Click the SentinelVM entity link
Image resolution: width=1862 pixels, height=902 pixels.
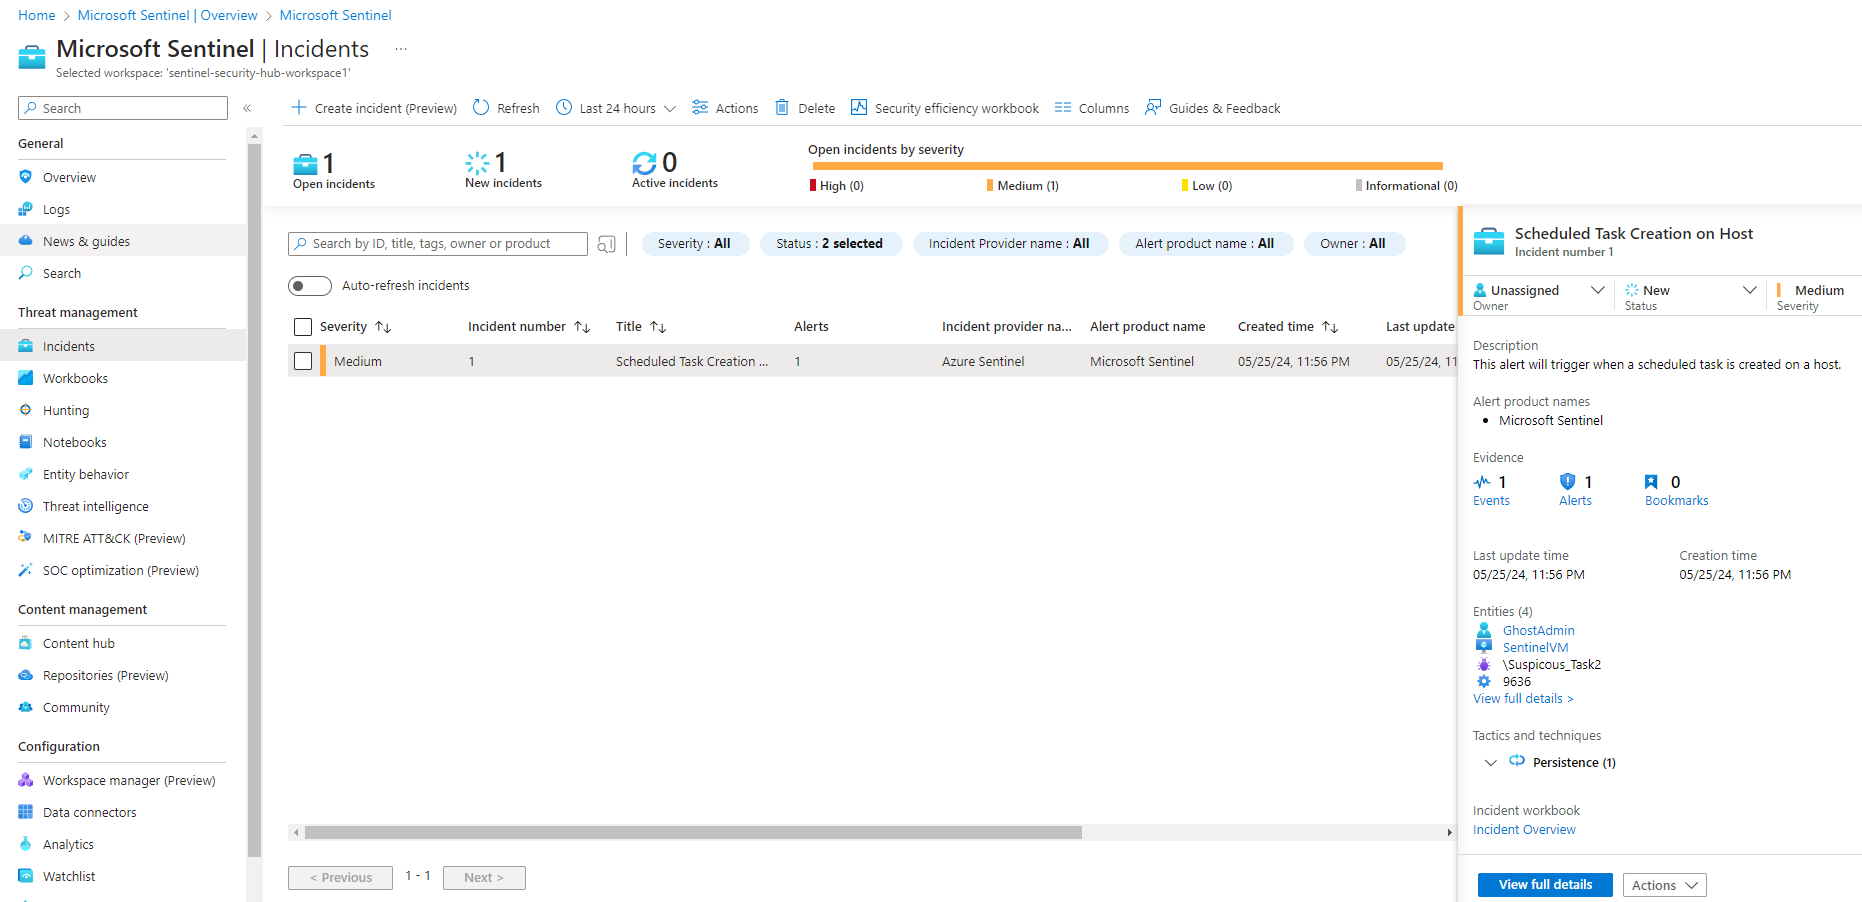[x=1535, y=647]
